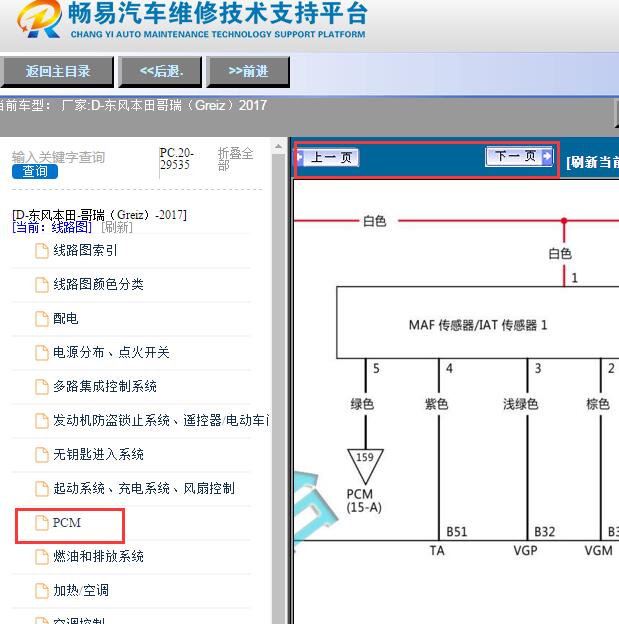This screenshot has width=619, height=624.
Task: Click the page icon beside 发动机防盗锁止系统
Action: pyautogui.click(x=42, y=421)
